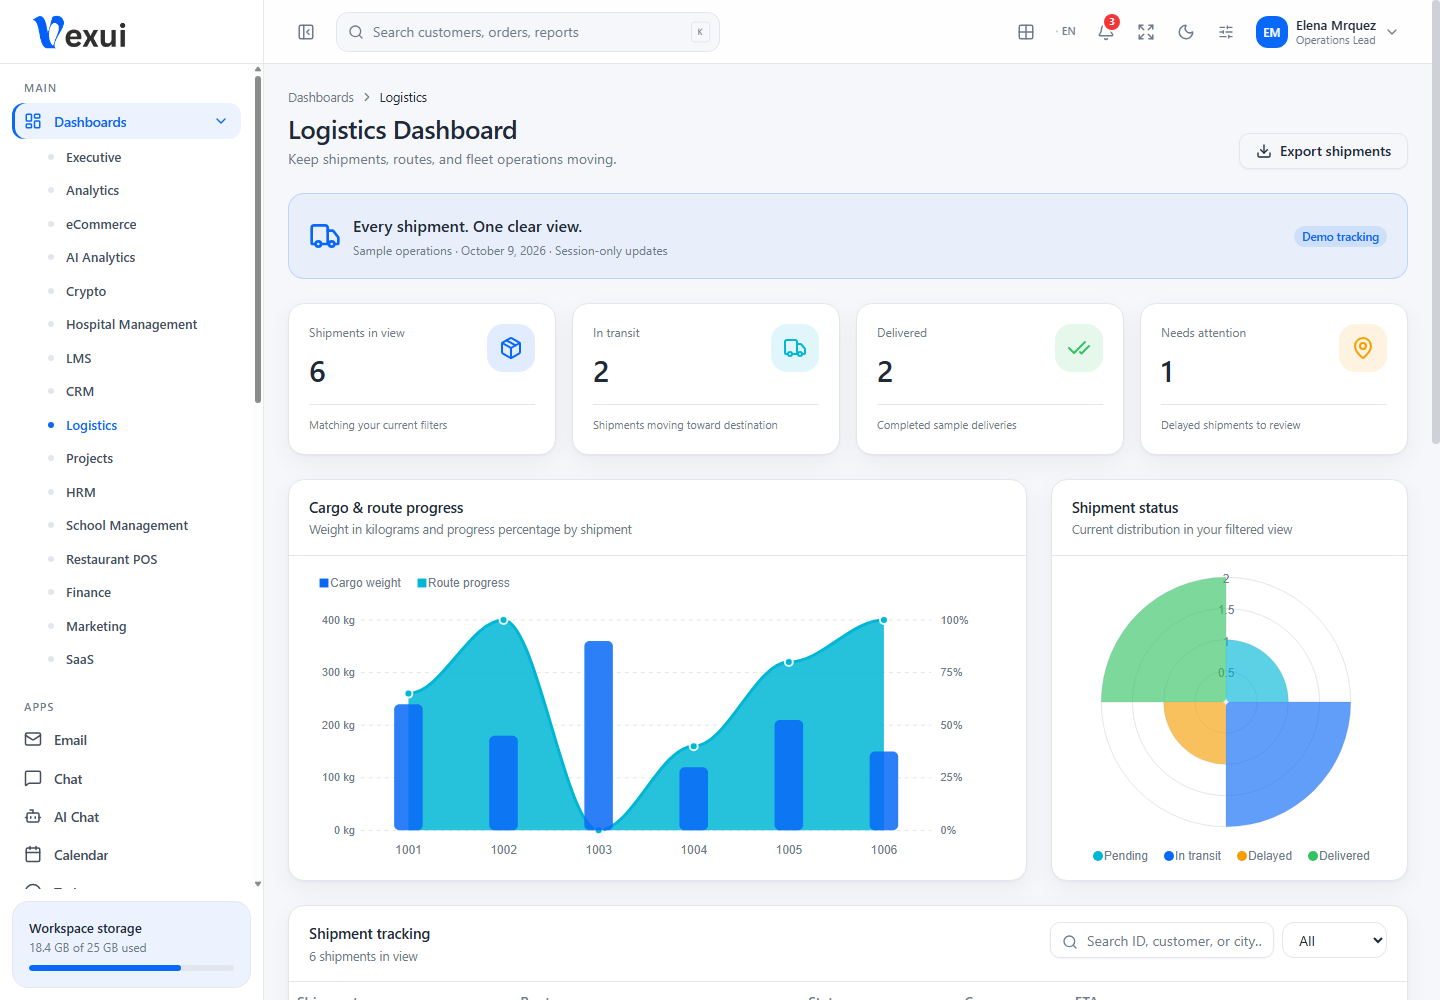1440x1000 pixels.
Task: Open the EN language selector
Action: [1067, 32]
